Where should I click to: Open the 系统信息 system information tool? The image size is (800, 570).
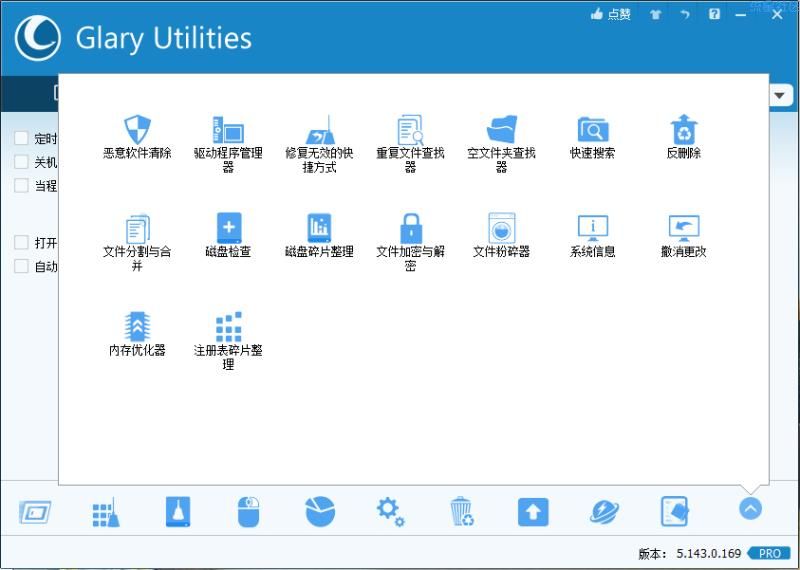click(592, 235)
